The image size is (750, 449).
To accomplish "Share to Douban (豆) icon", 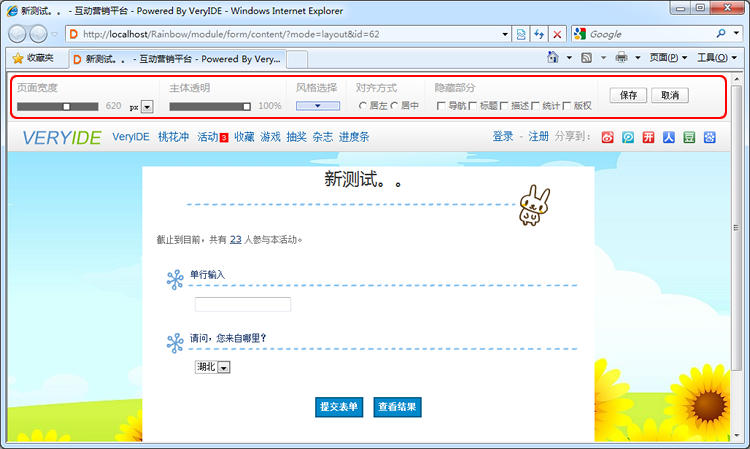I will pyautogui.click(x=689, y=138).
